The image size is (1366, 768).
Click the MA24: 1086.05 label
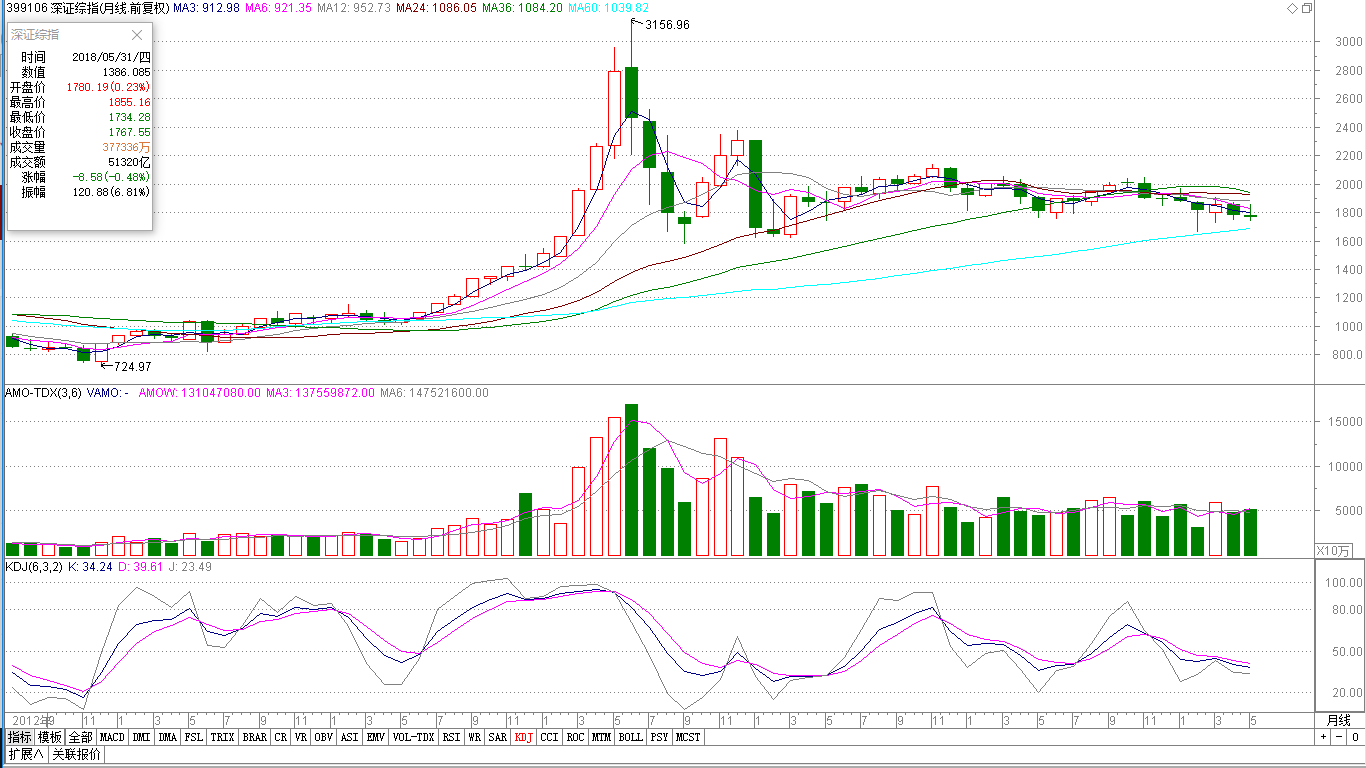(x=436, y=8)
